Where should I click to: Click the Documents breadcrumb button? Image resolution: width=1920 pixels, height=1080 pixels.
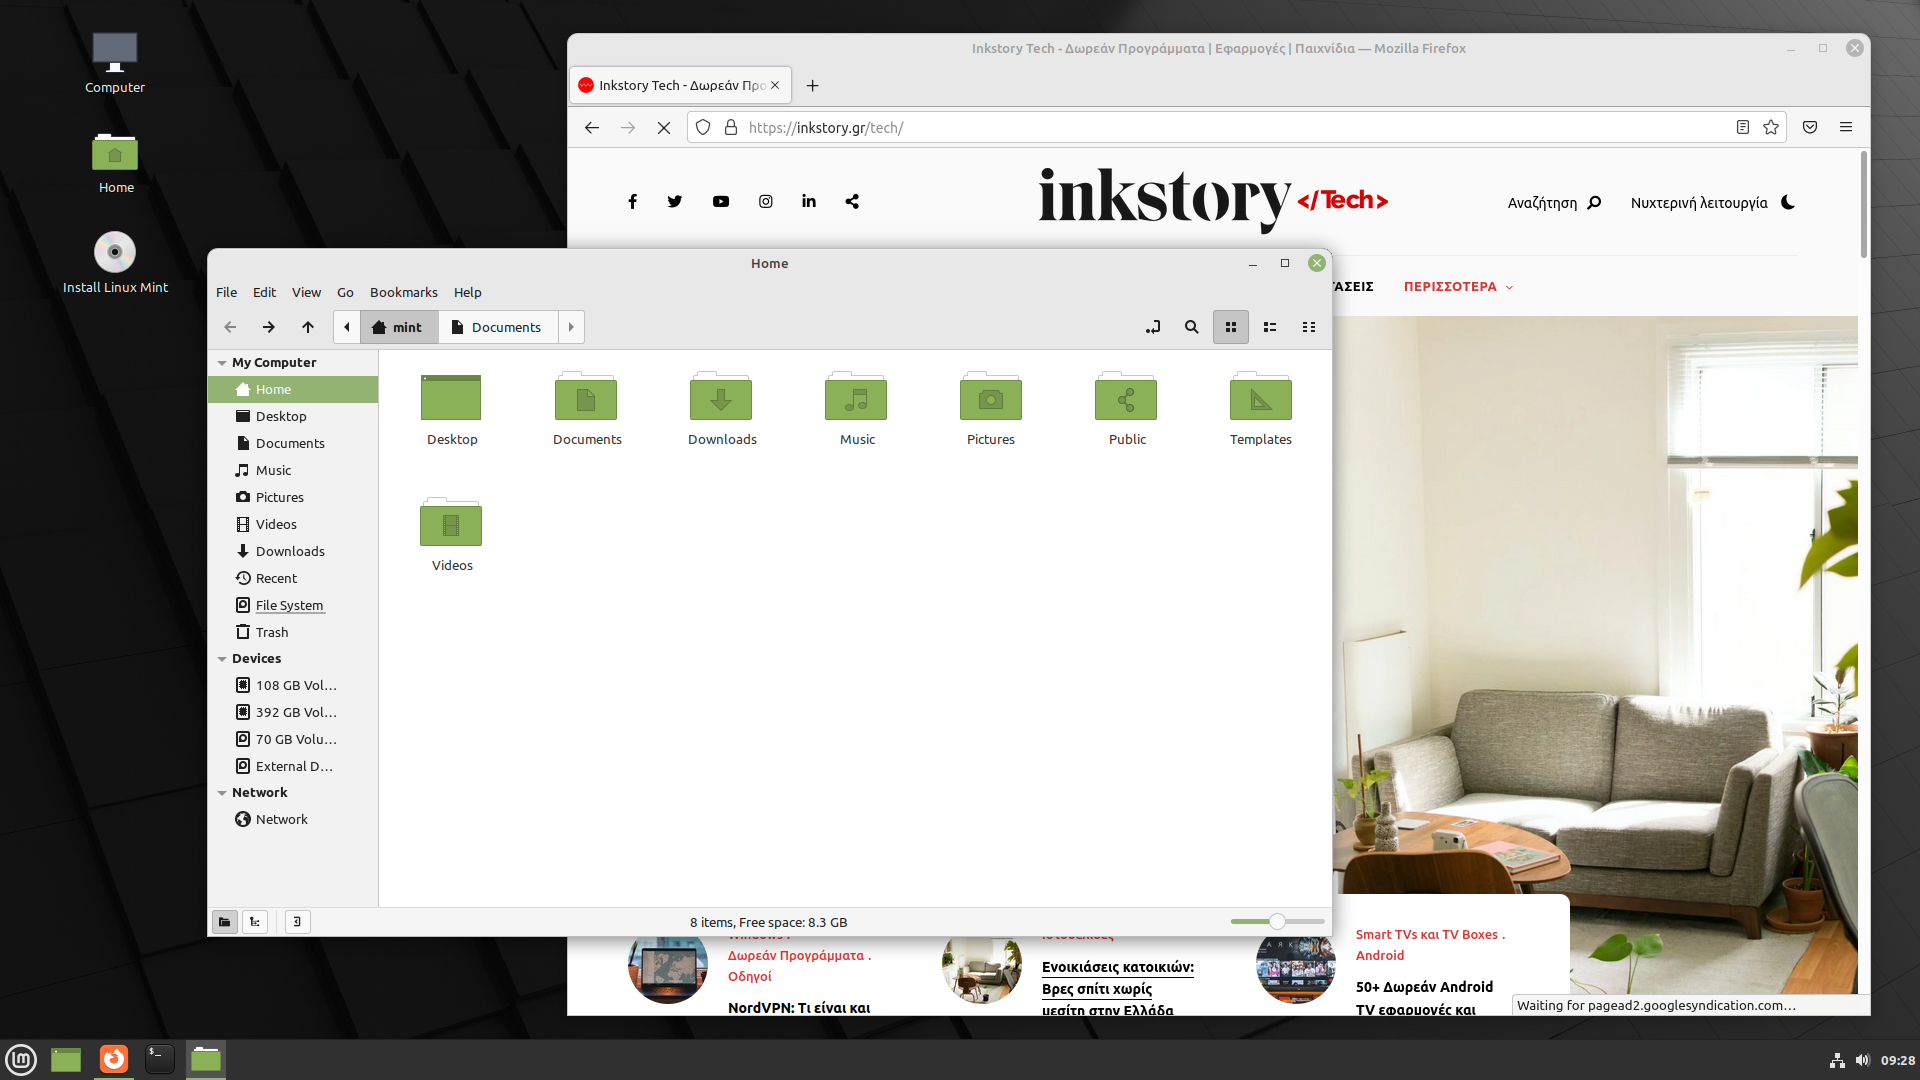[x=497, y=327]
